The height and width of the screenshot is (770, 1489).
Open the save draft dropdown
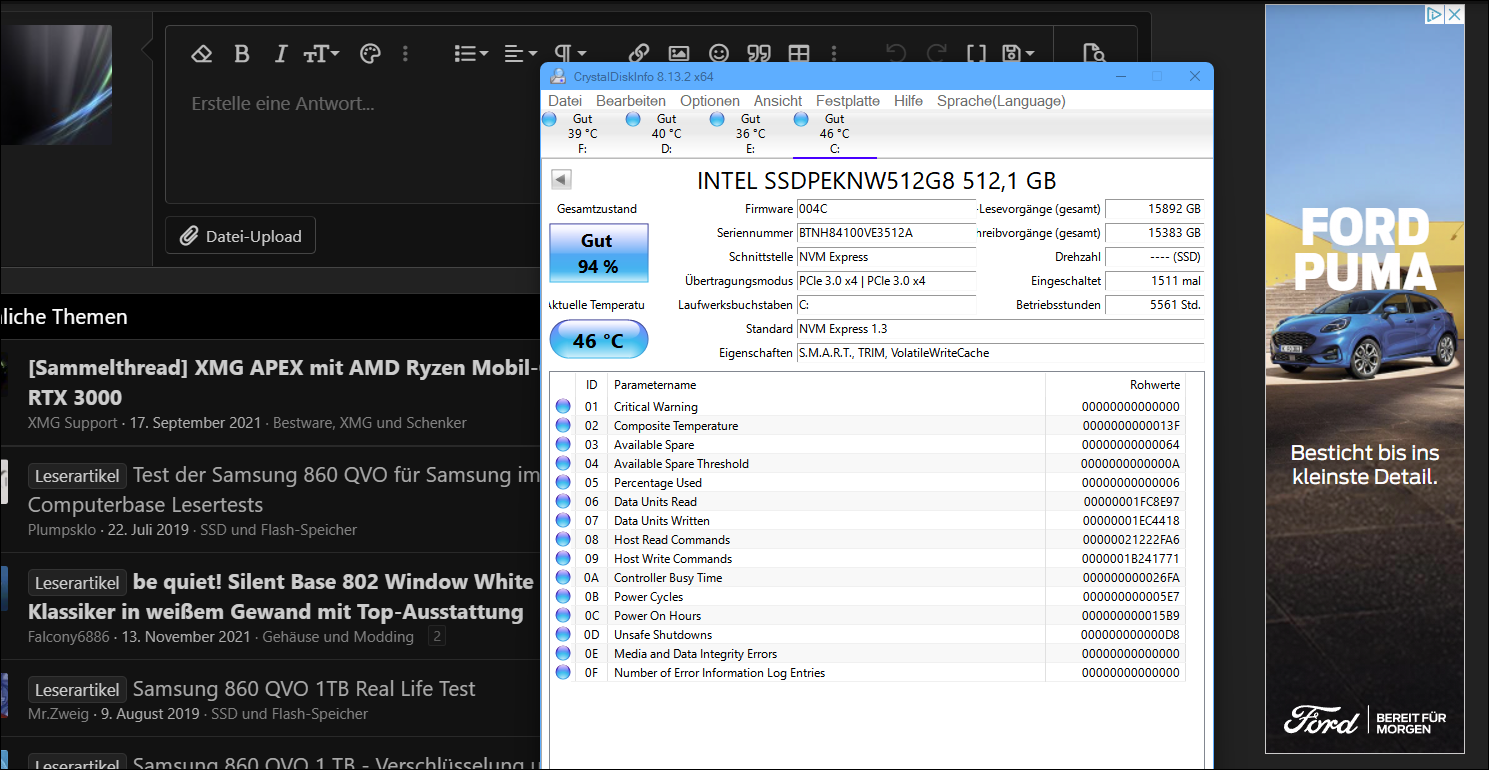pyautogui.click(x=1018, y=54)
